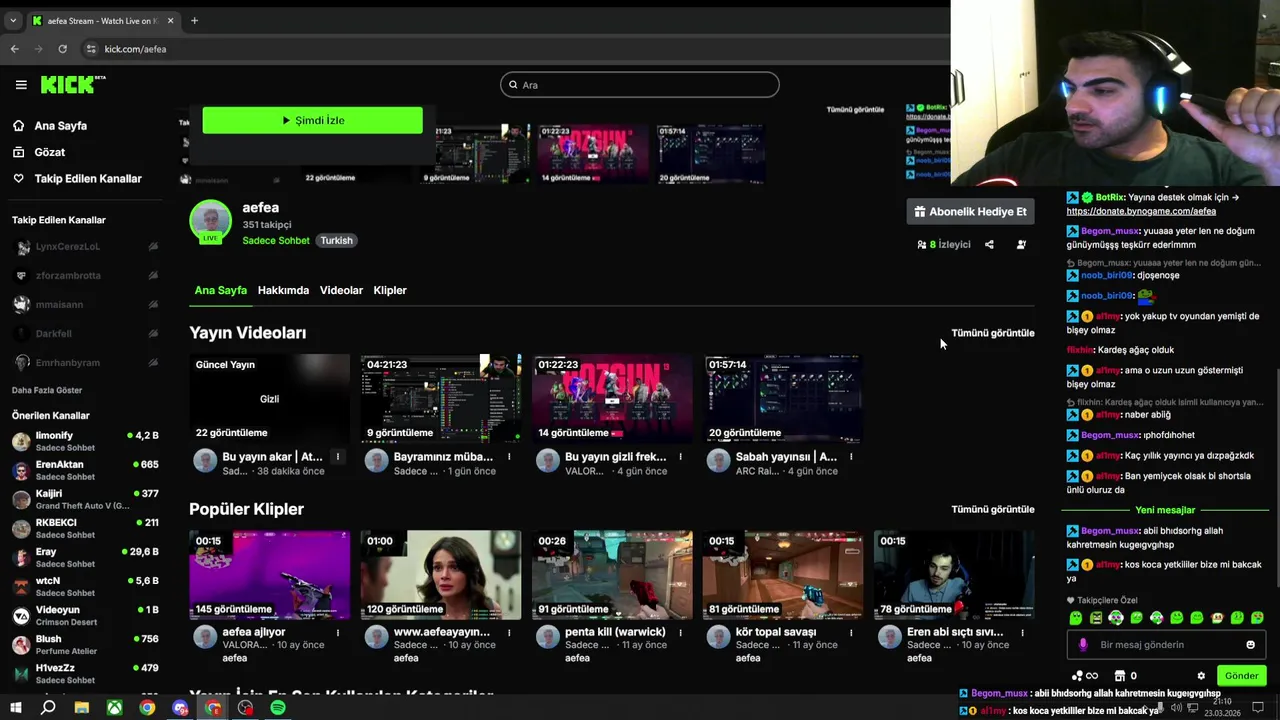Open Videoyun recommended channel

(85, 615)
